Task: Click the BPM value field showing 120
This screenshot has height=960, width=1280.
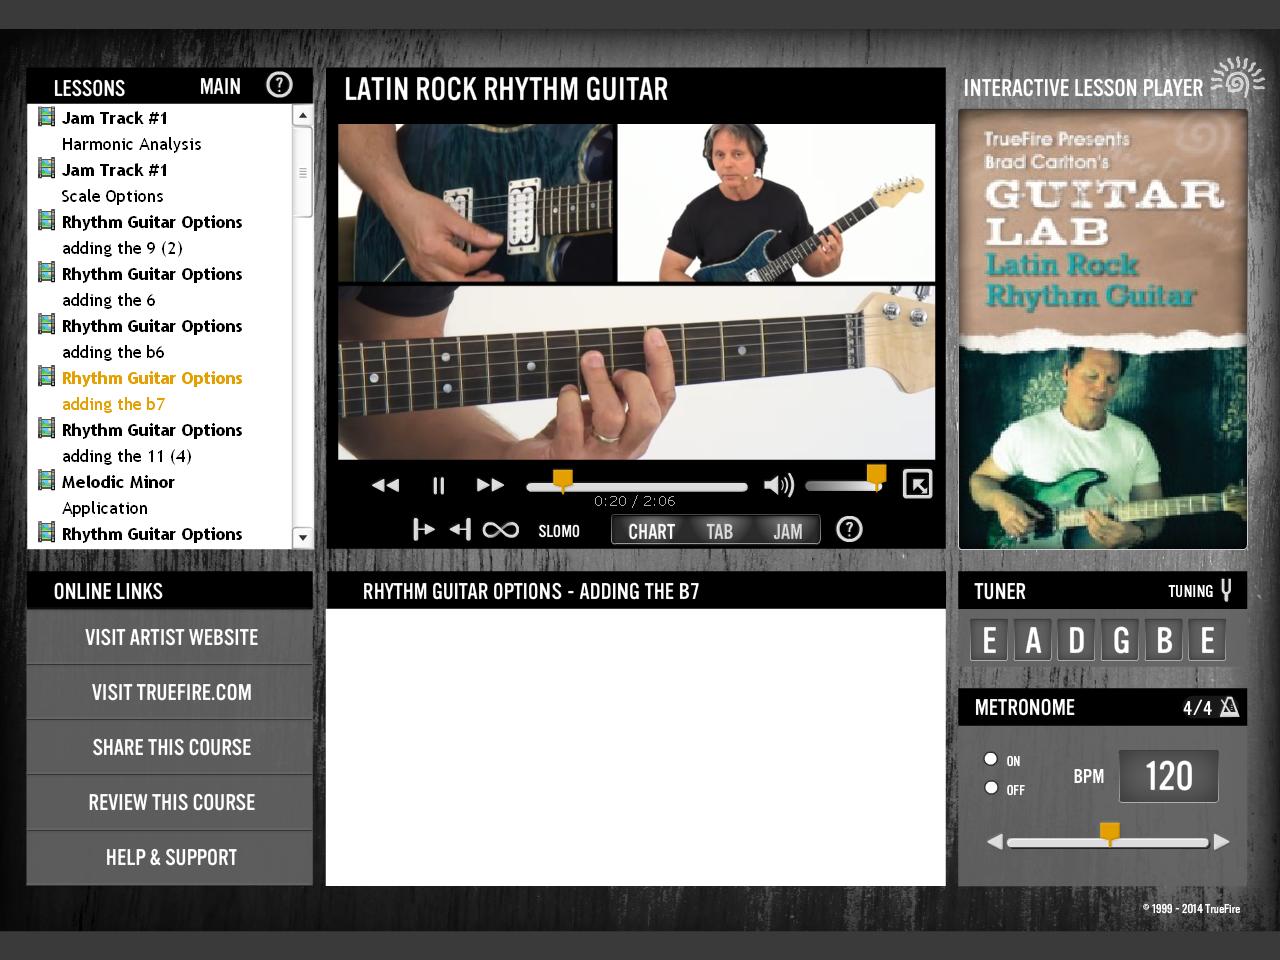Action: [x=1168, y=776]
